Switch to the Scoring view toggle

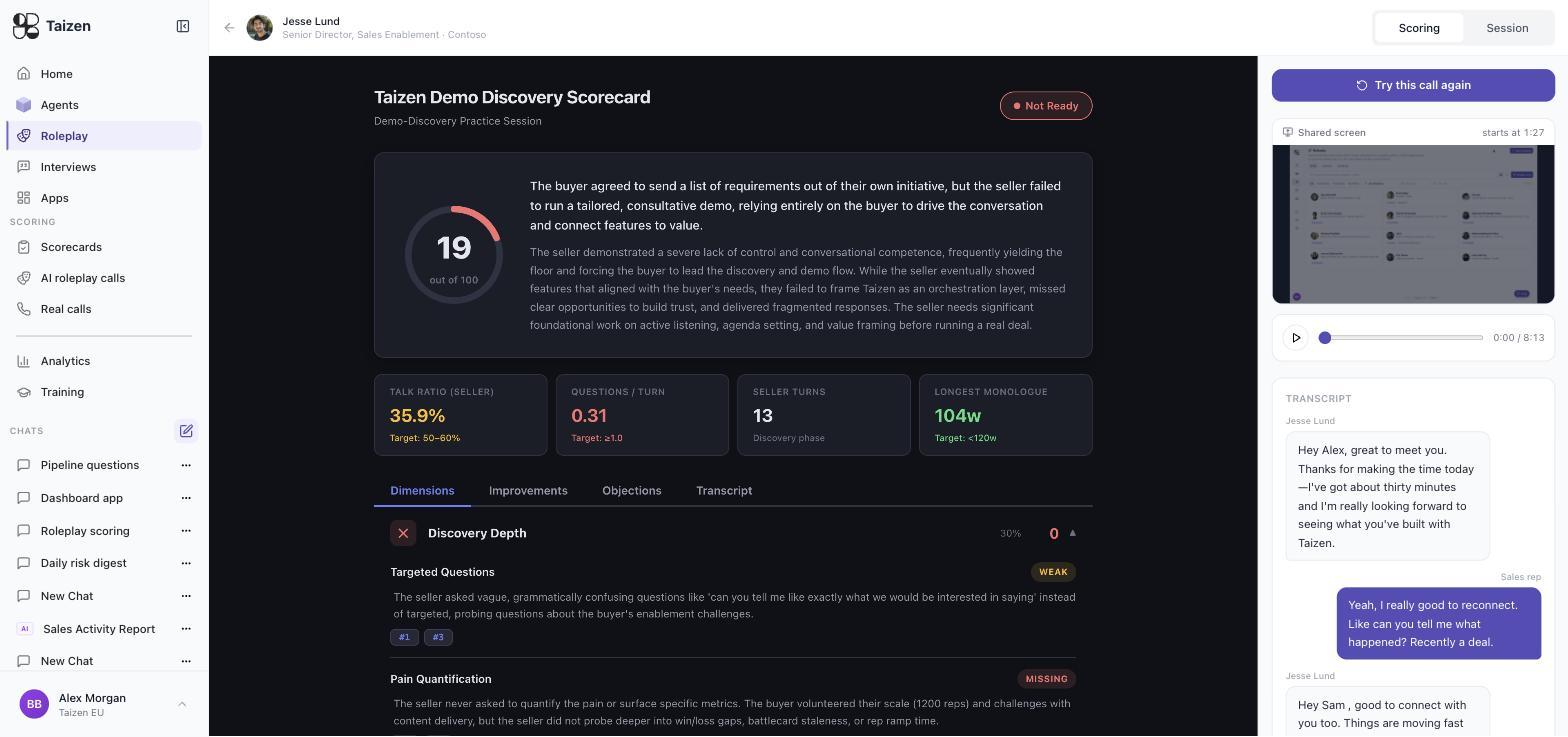coord(1419,28)
